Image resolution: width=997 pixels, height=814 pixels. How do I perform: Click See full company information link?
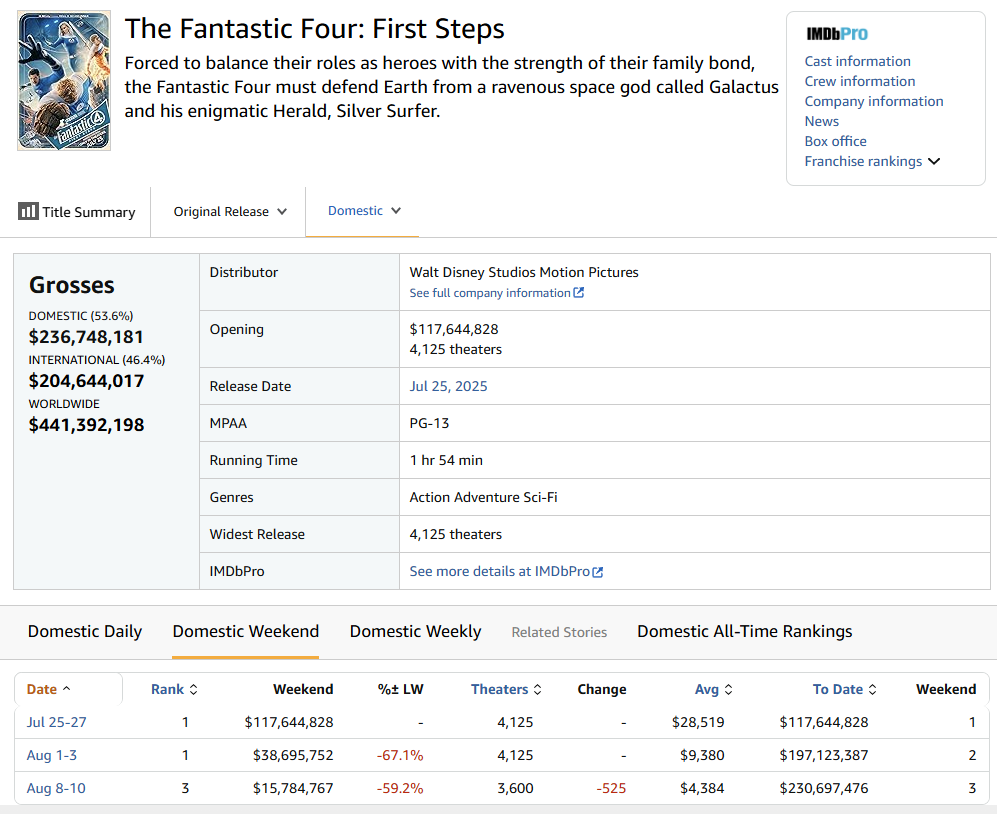[490, 293]
